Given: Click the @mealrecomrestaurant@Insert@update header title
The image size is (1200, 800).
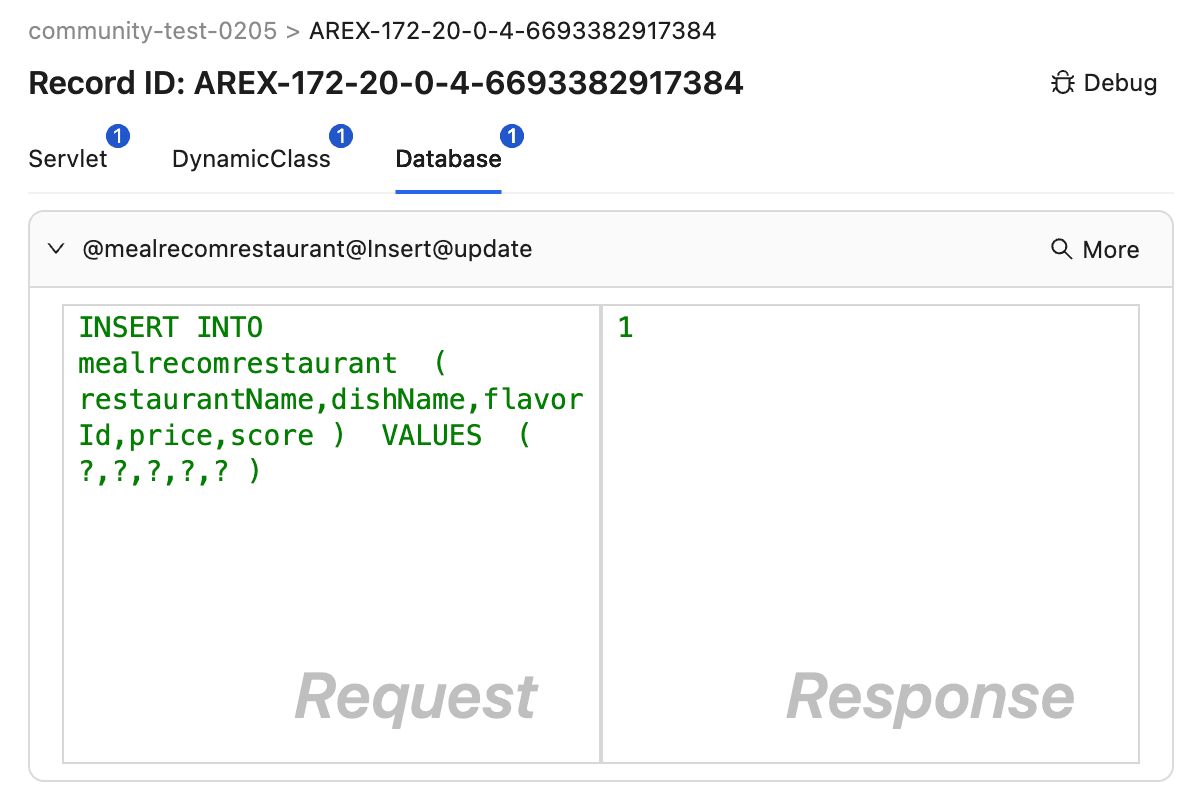Looking at the screenshot, I should 307,249.
